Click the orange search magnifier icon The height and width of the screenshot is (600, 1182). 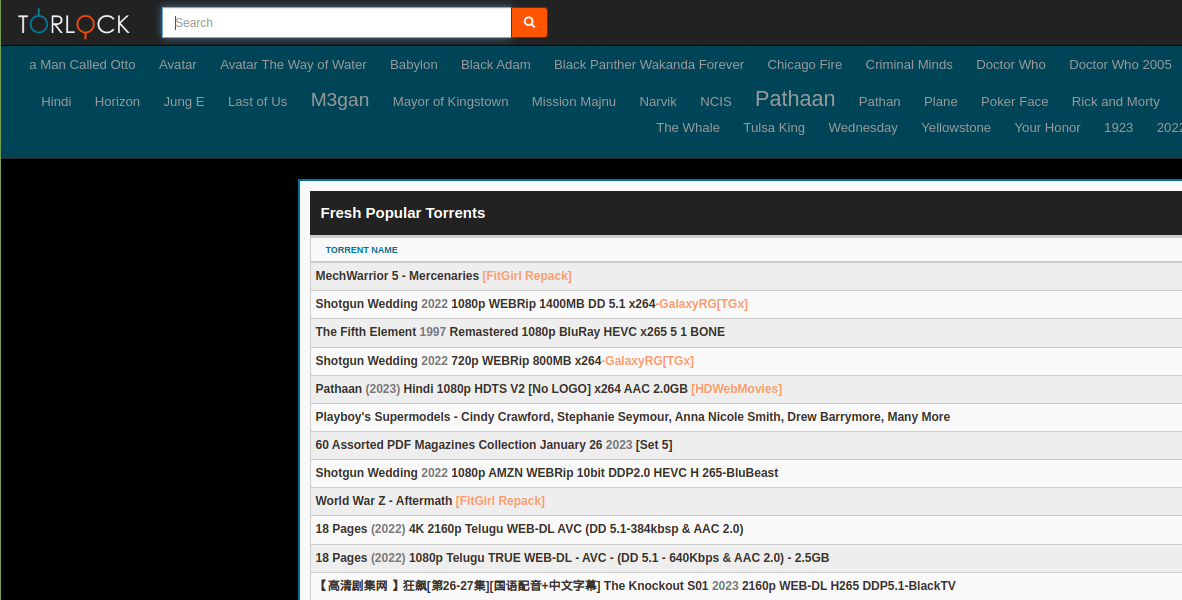tap(529, 22)
